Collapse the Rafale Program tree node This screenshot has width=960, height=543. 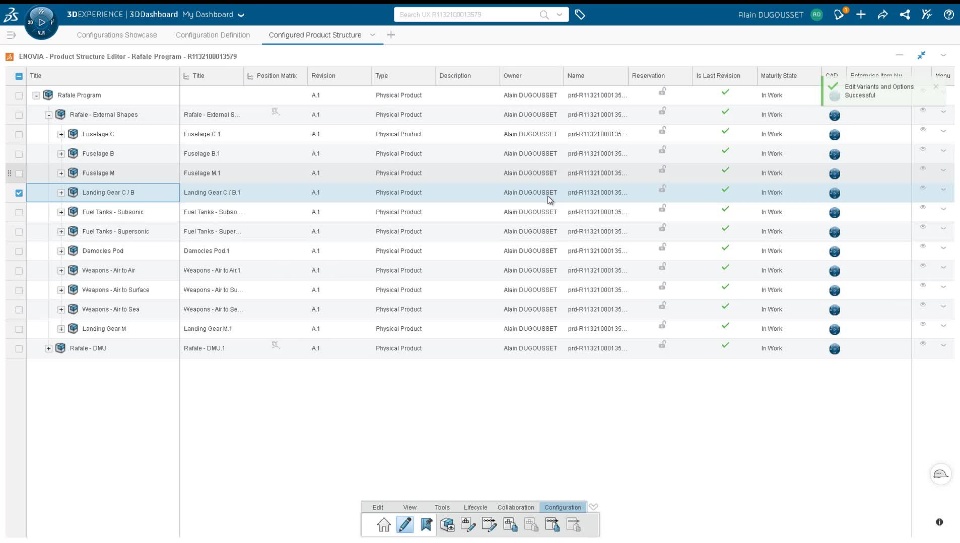[x=36, y=95]
